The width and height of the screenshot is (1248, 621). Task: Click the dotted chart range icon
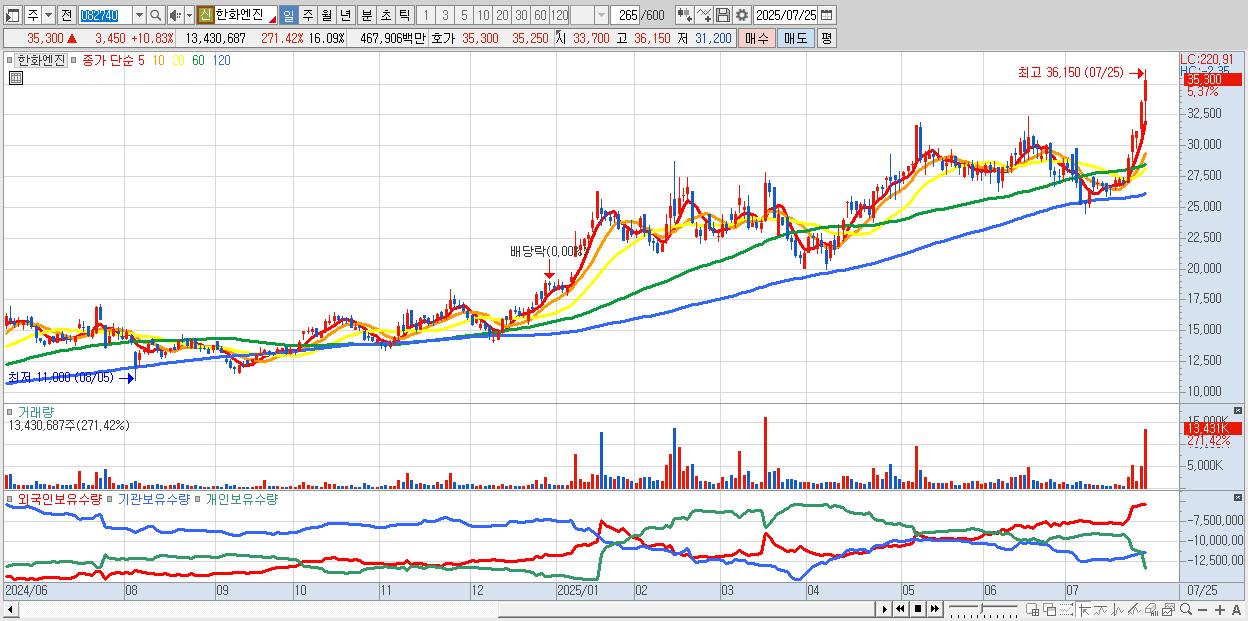coord(1066,609)
